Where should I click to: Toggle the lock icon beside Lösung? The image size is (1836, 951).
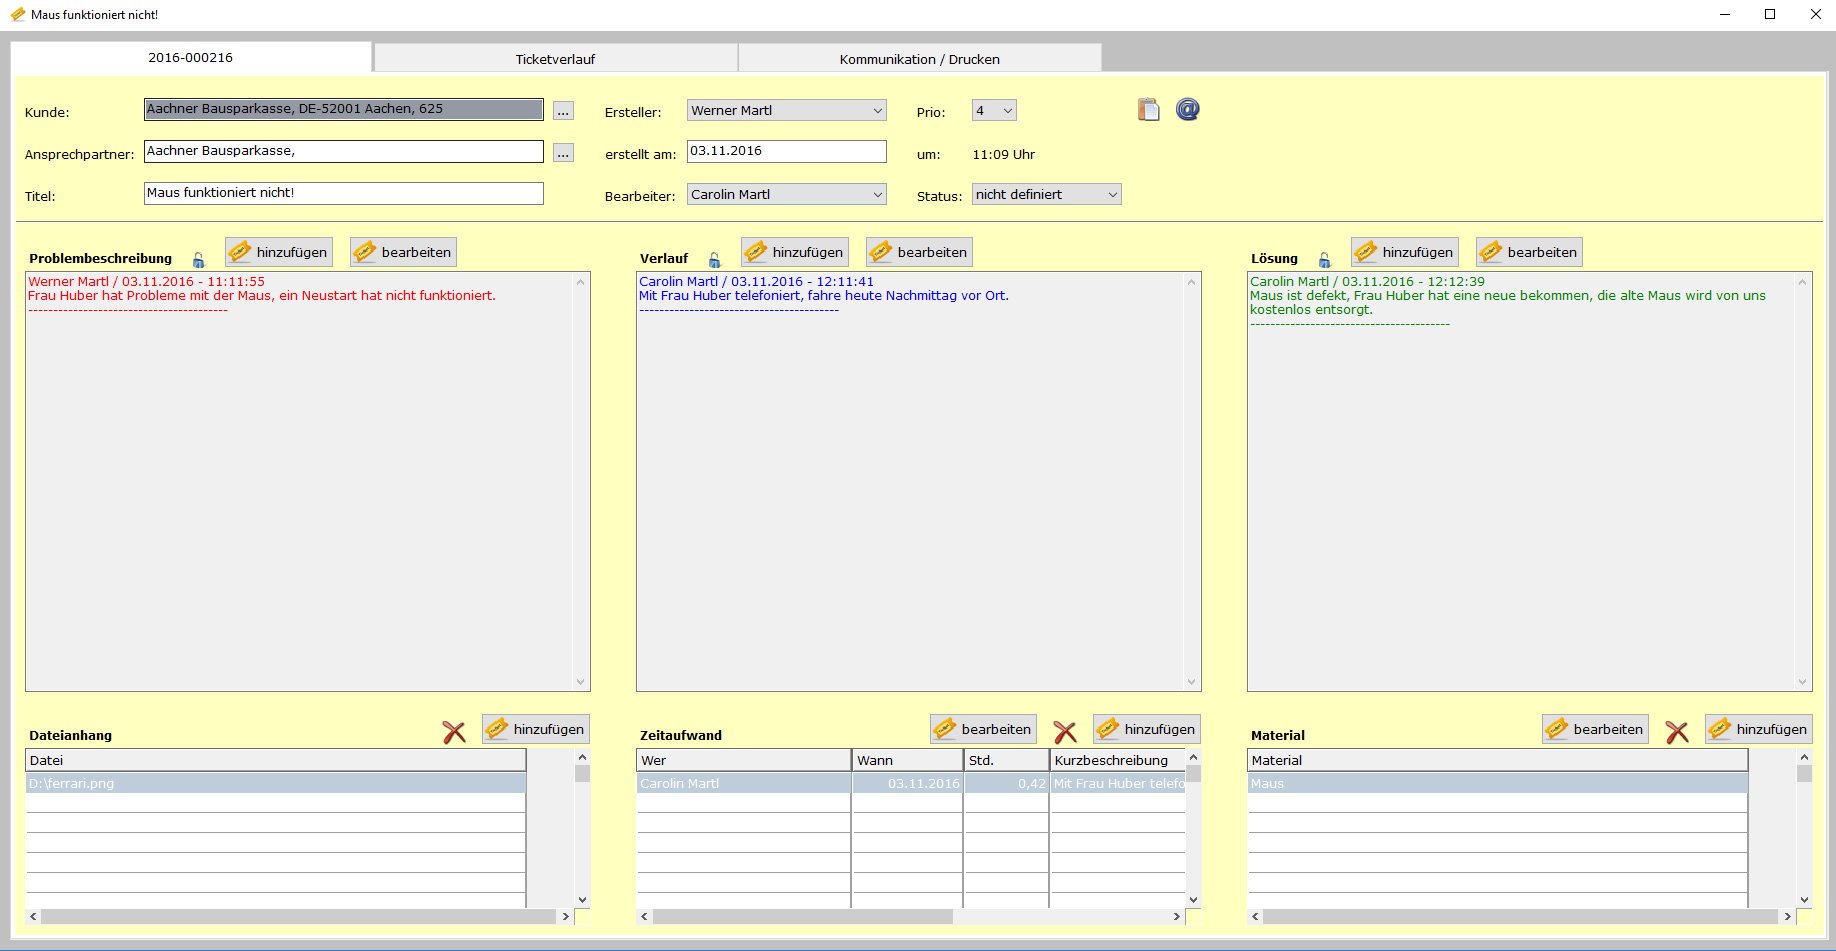[1324, 260]
